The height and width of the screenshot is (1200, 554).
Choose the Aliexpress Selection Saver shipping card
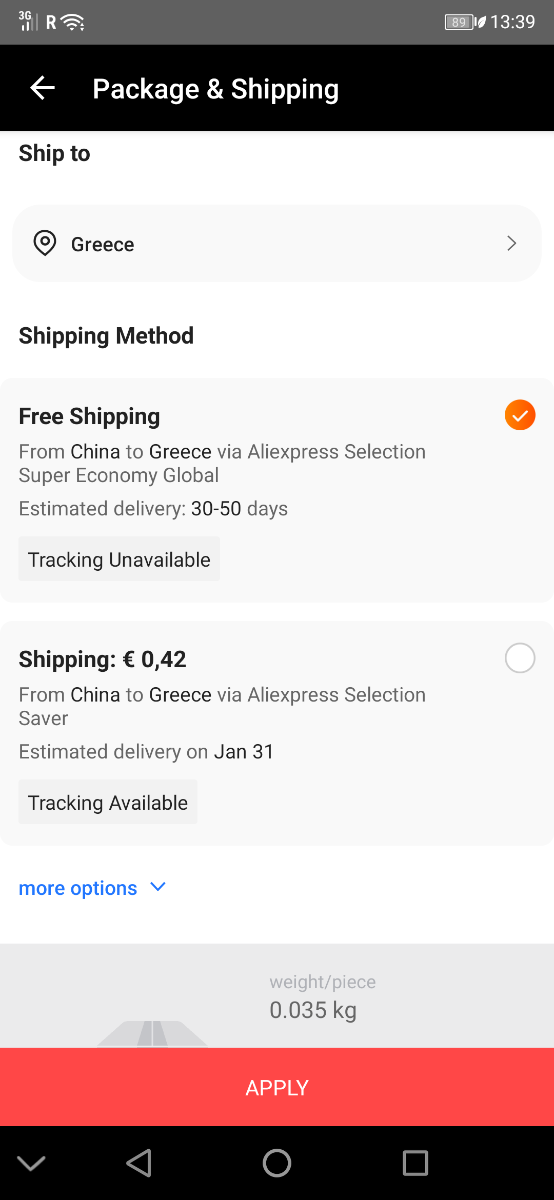click(277, 733)
